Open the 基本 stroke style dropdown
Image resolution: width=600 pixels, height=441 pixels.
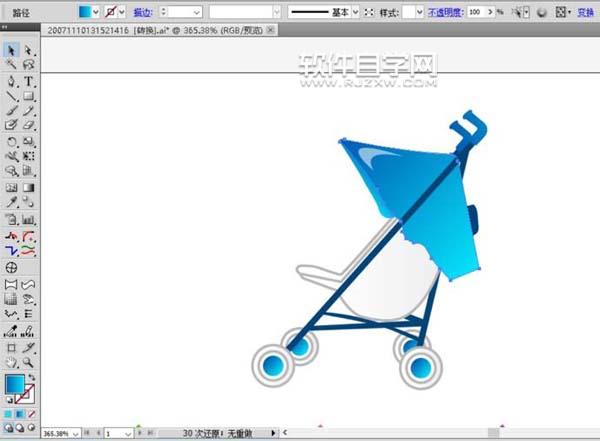coord(355,13)
